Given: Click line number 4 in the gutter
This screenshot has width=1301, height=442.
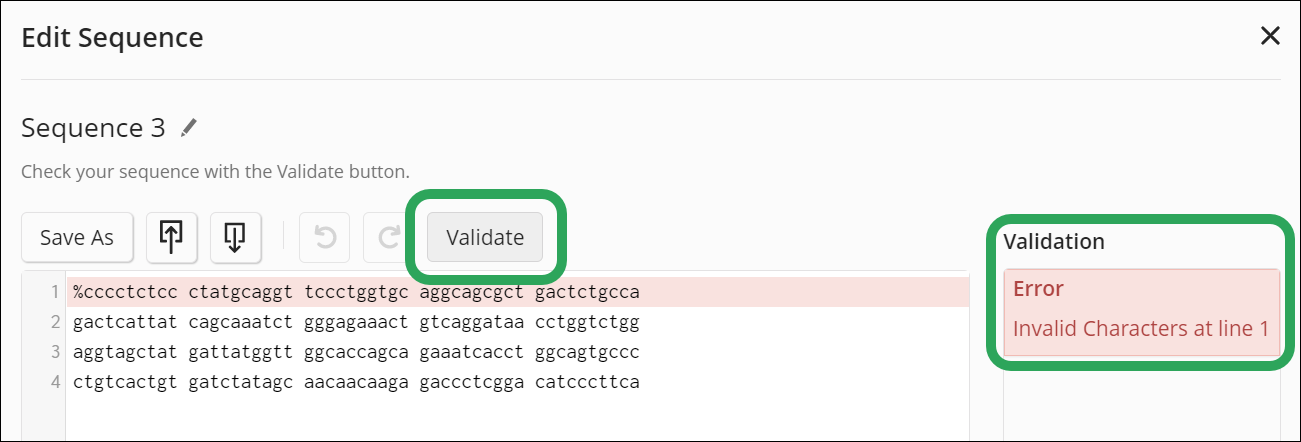Looking at the screenshot, I should click(x=56, y=383).
